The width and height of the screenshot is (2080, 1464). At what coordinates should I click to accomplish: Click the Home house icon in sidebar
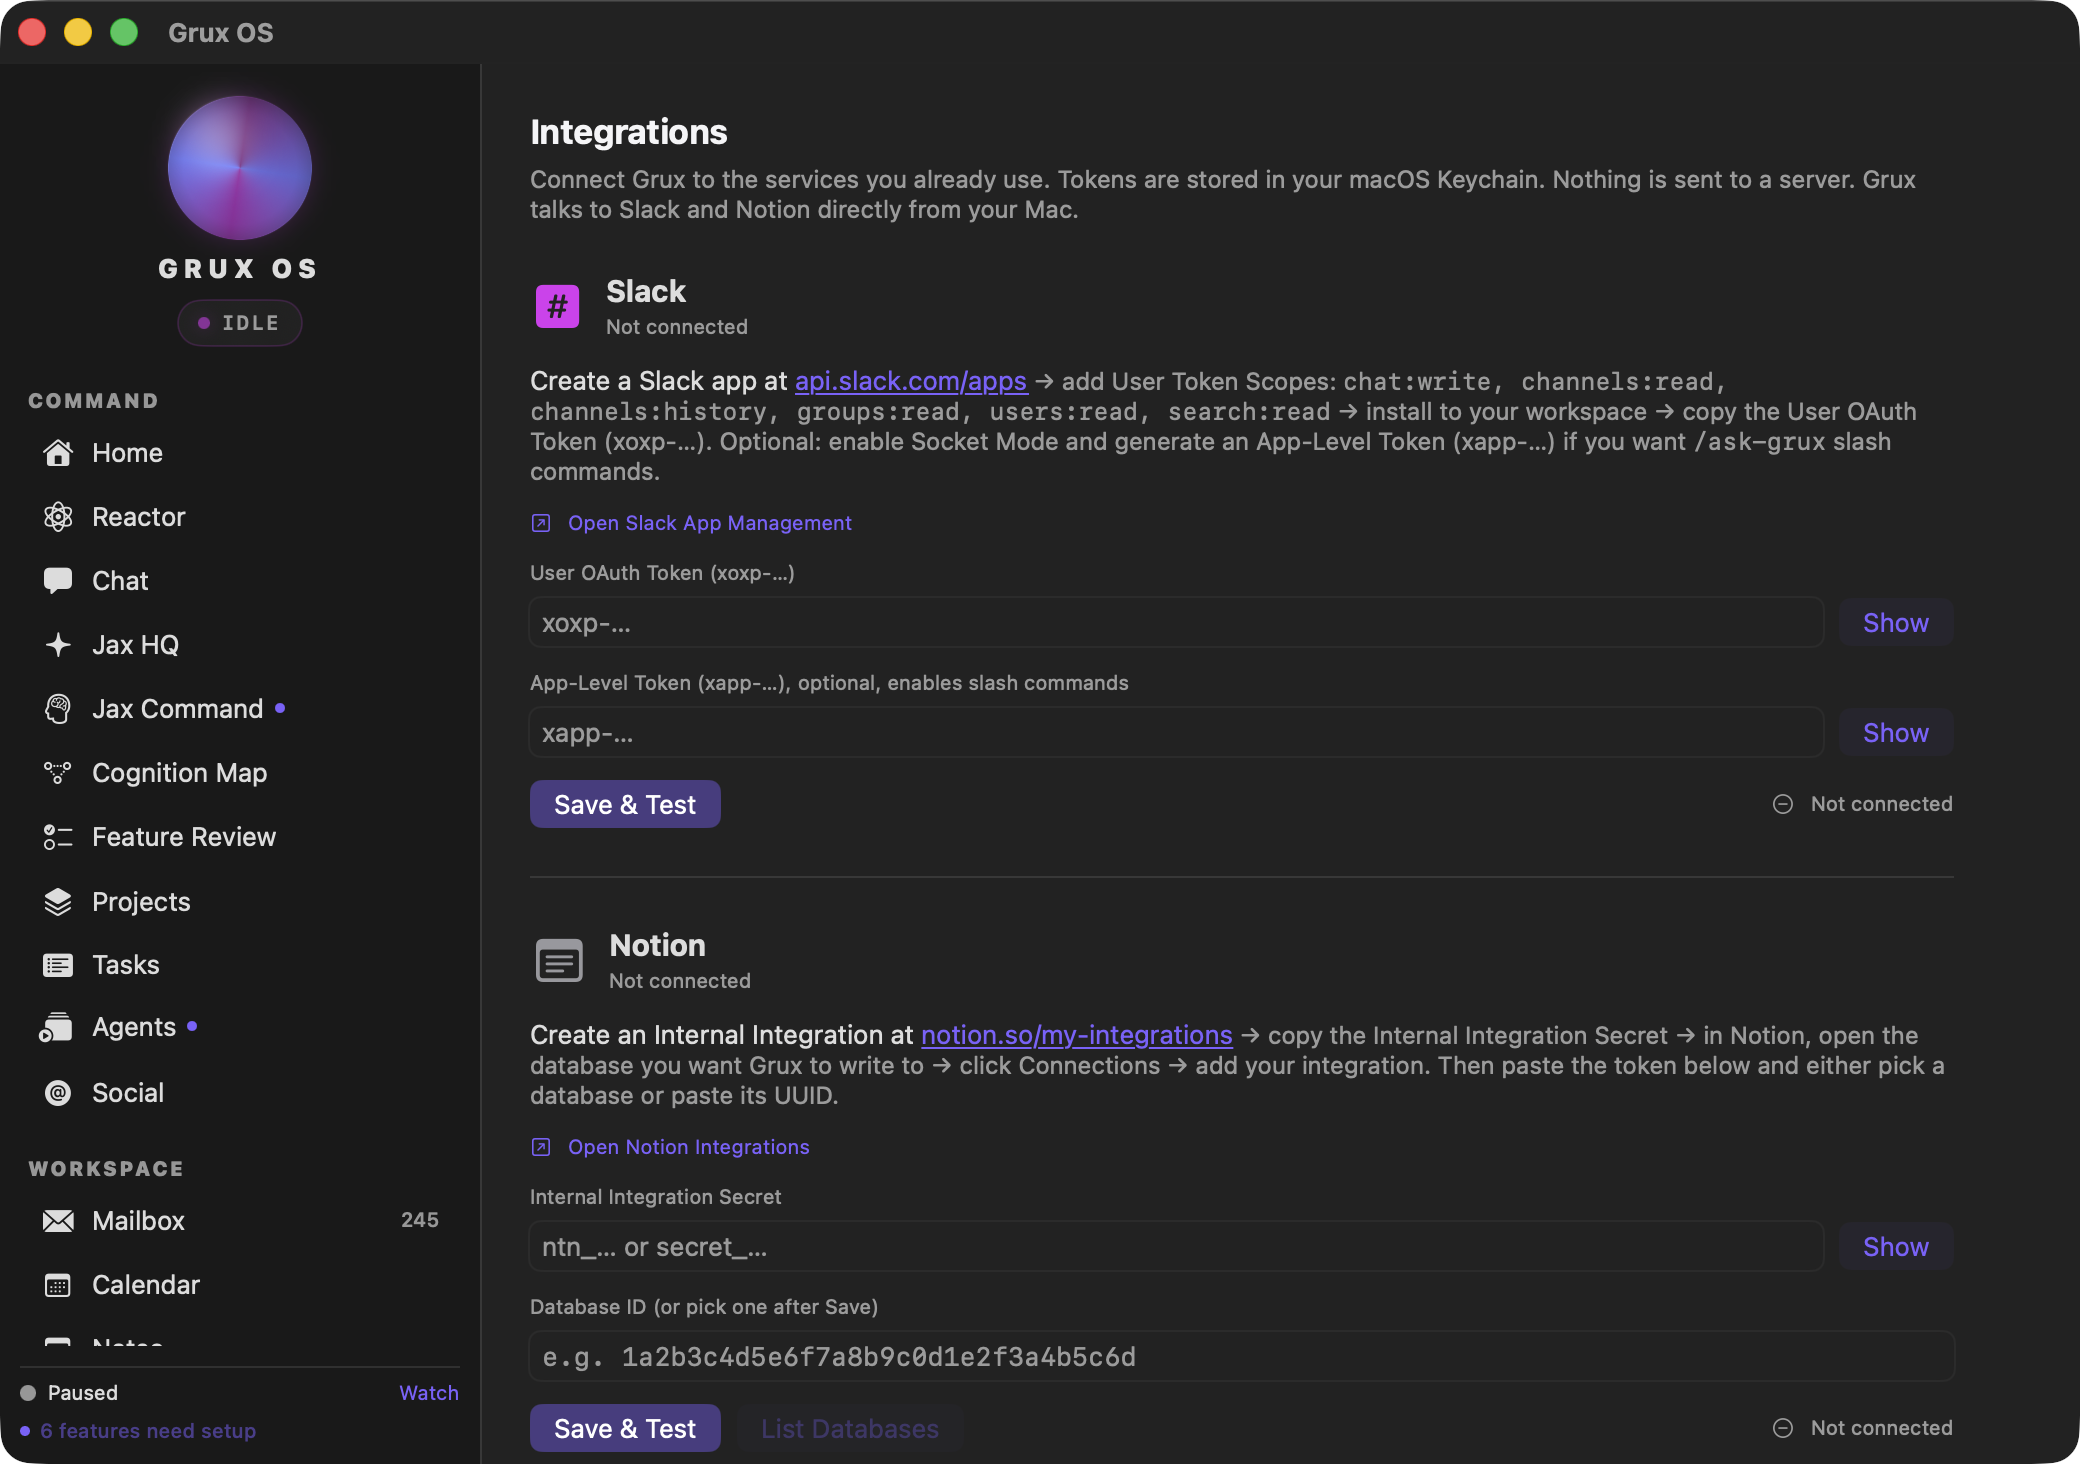pyautogui.click(x=58, y=453)
